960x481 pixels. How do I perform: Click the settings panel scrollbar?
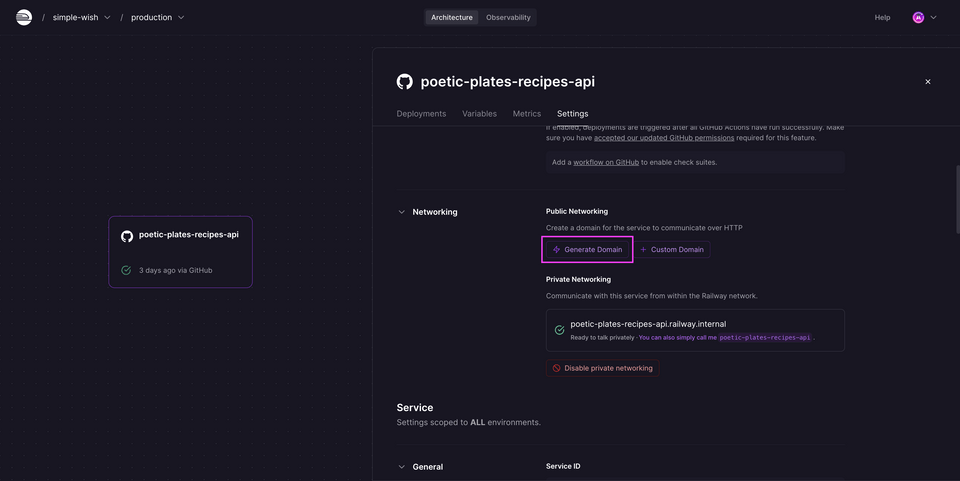[957, 199]
